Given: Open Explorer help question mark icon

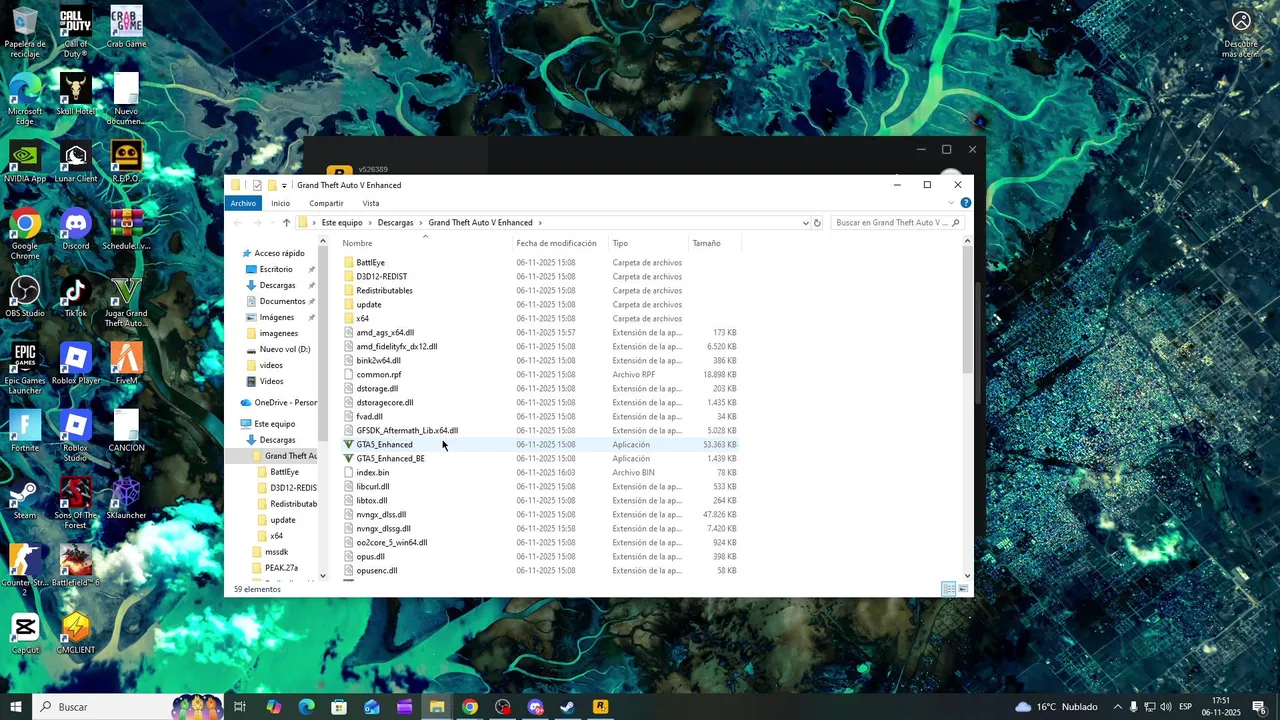Looking at the screenshot, I should click(965, 203).
